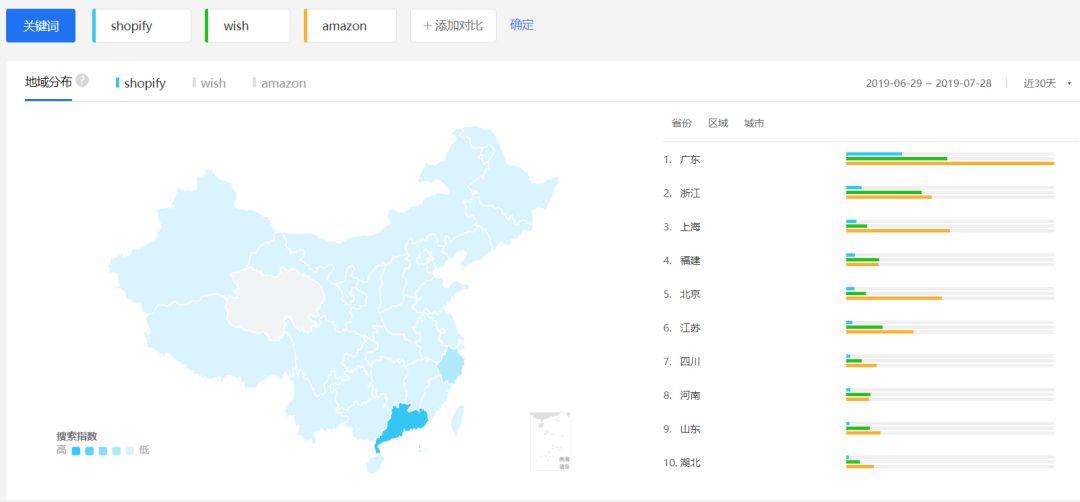Click the 搜索指数 legend label
Viewport: 1080px width, 502px height.
(x=76, y=436)
